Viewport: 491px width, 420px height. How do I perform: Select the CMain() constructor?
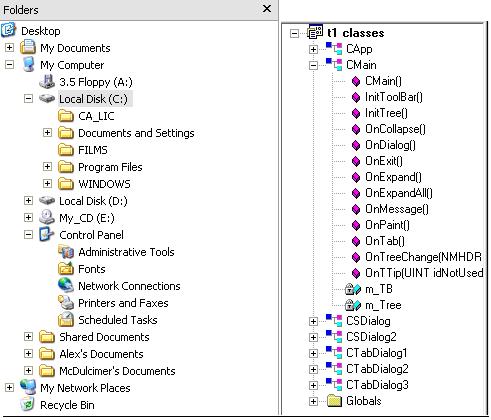(x=383, y=81)
